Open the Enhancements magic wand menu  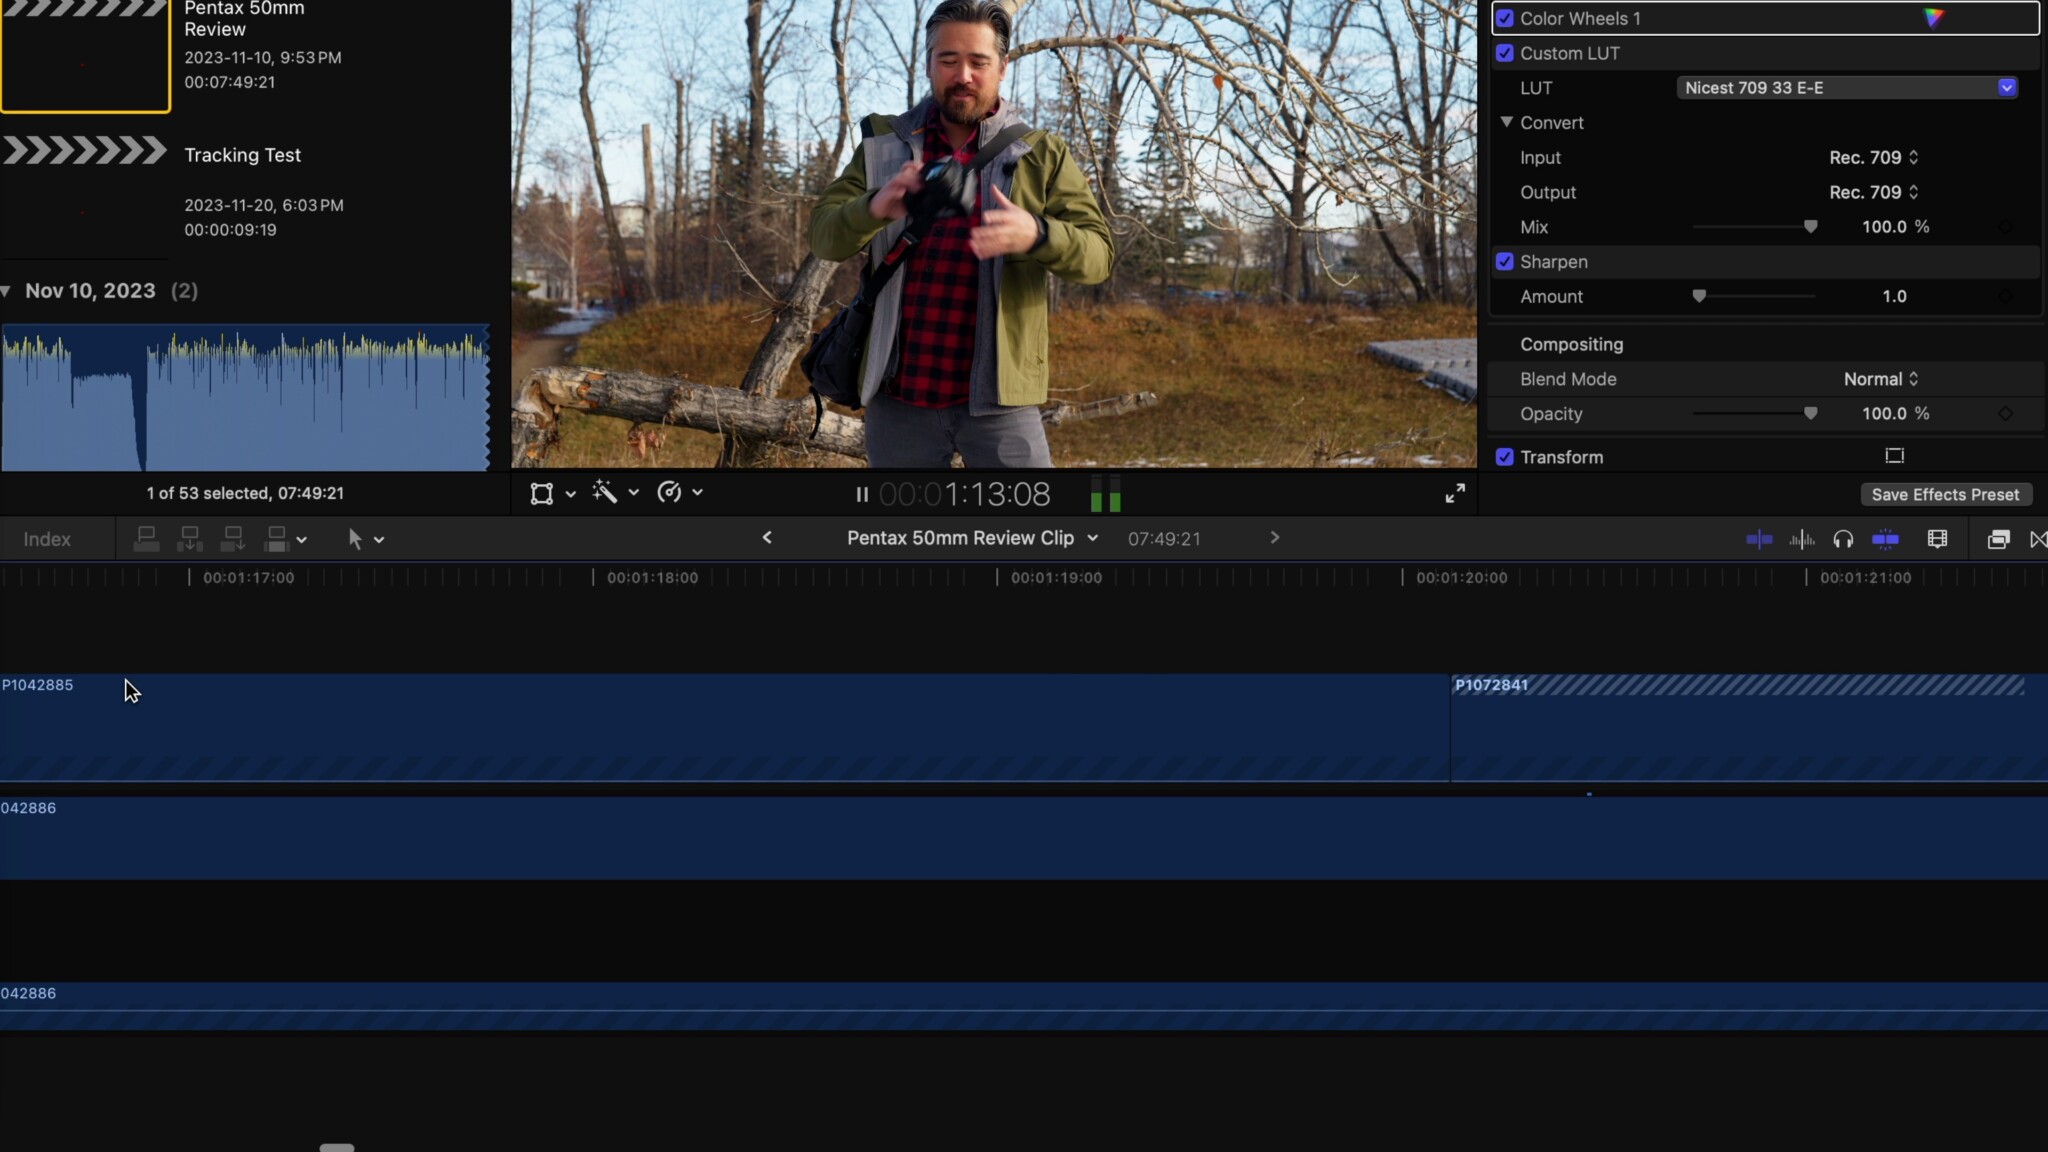click(605, 492)
